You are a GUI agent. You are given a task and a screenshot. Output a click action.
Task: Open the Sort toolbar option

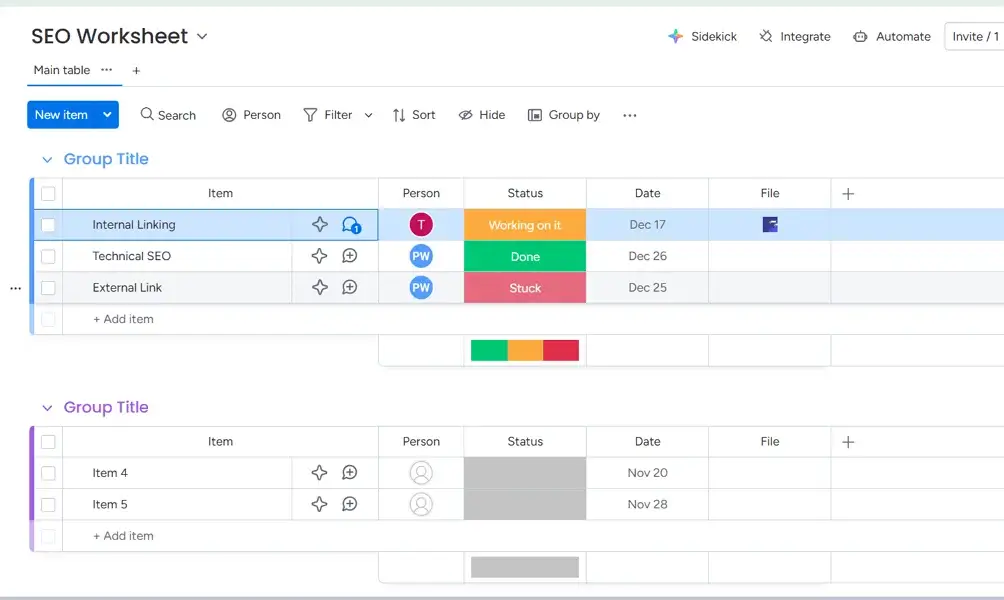(x=414, y=115)
